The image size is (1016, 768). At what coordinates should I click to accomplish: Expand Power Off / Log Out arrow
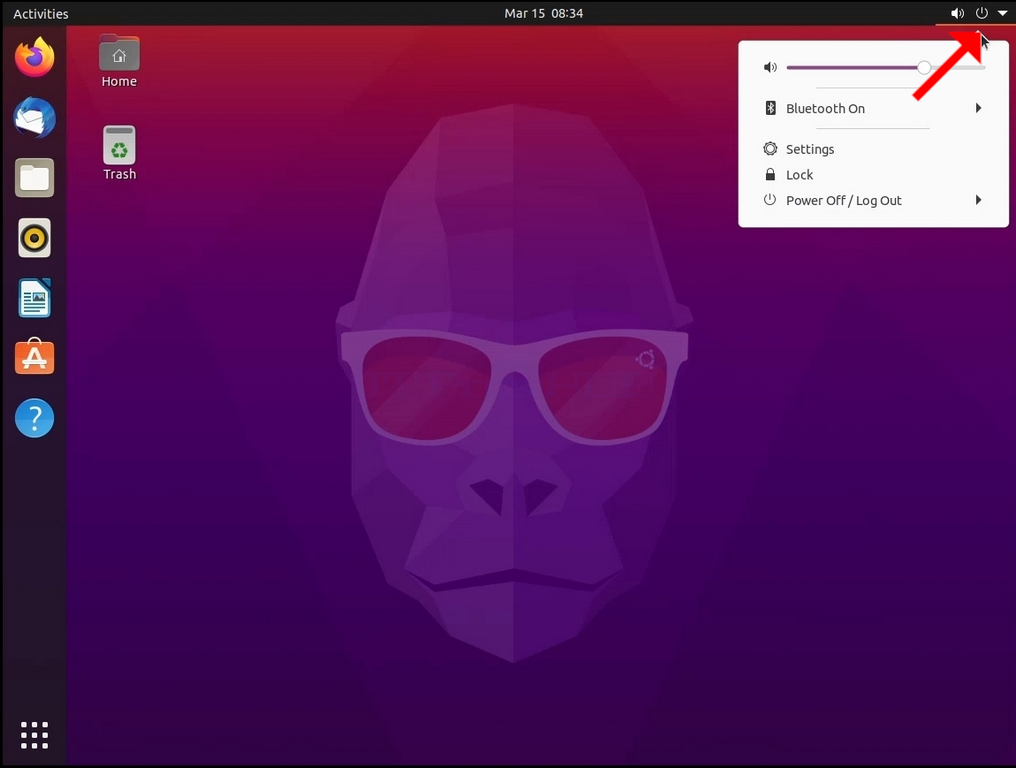978,200
